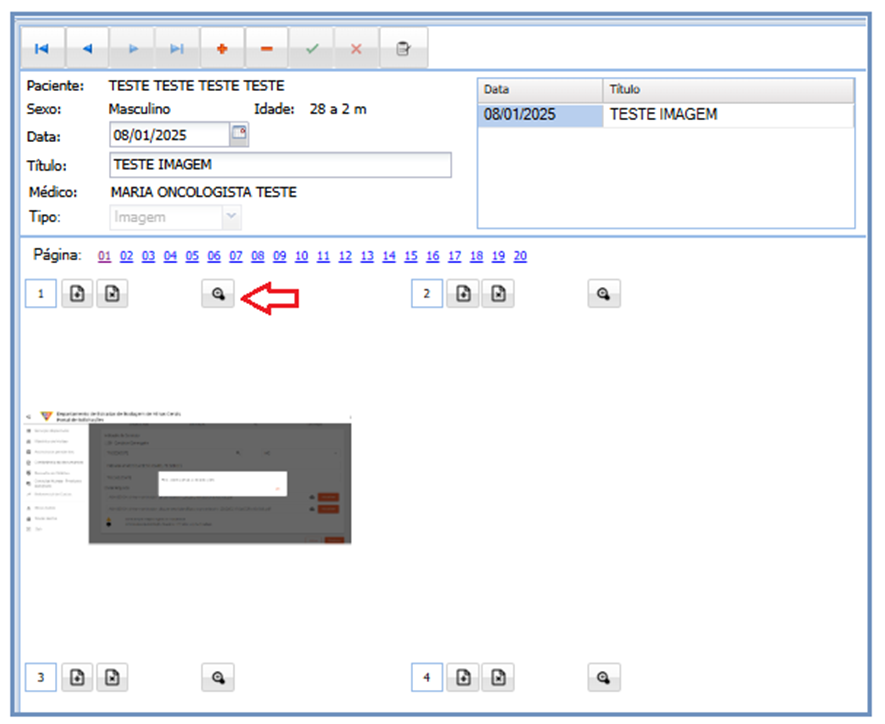Open page 09 link
The image size is (885, 724).
coord(280,256)
